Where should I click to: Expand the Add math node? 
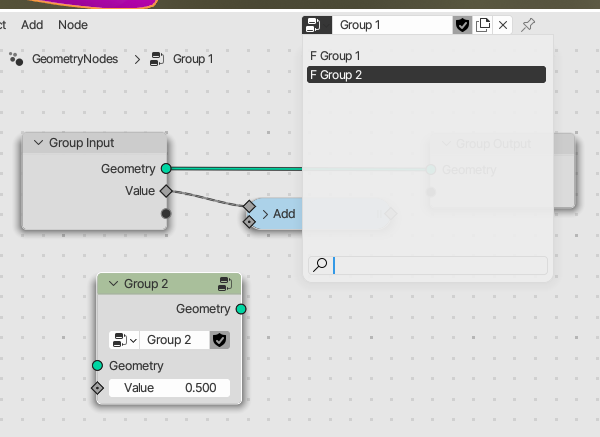click(x=265, y=214)
